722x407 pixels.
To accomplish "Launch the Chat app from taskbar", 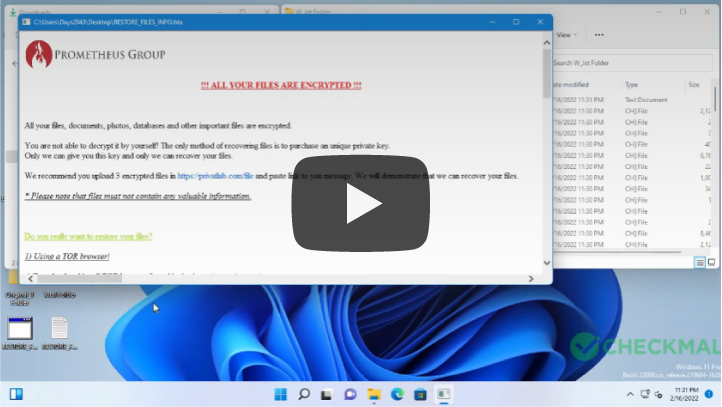I will (350, 394).
